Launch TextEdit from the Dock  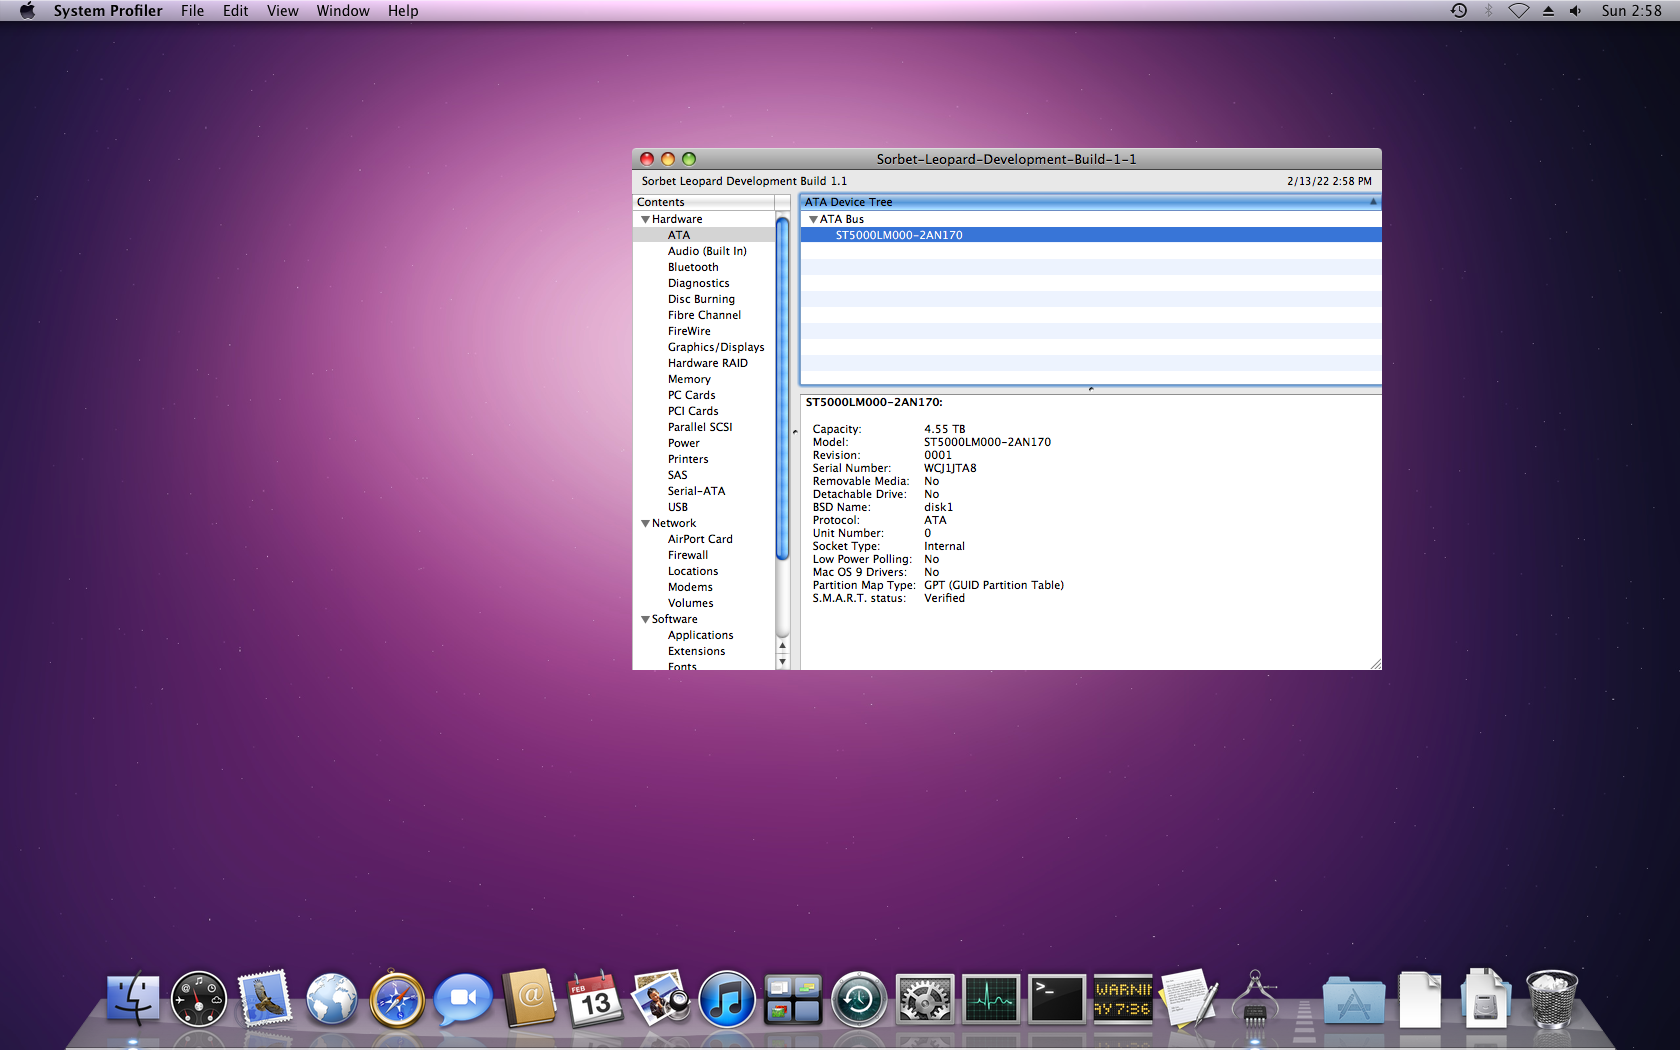click(1189, 999)
